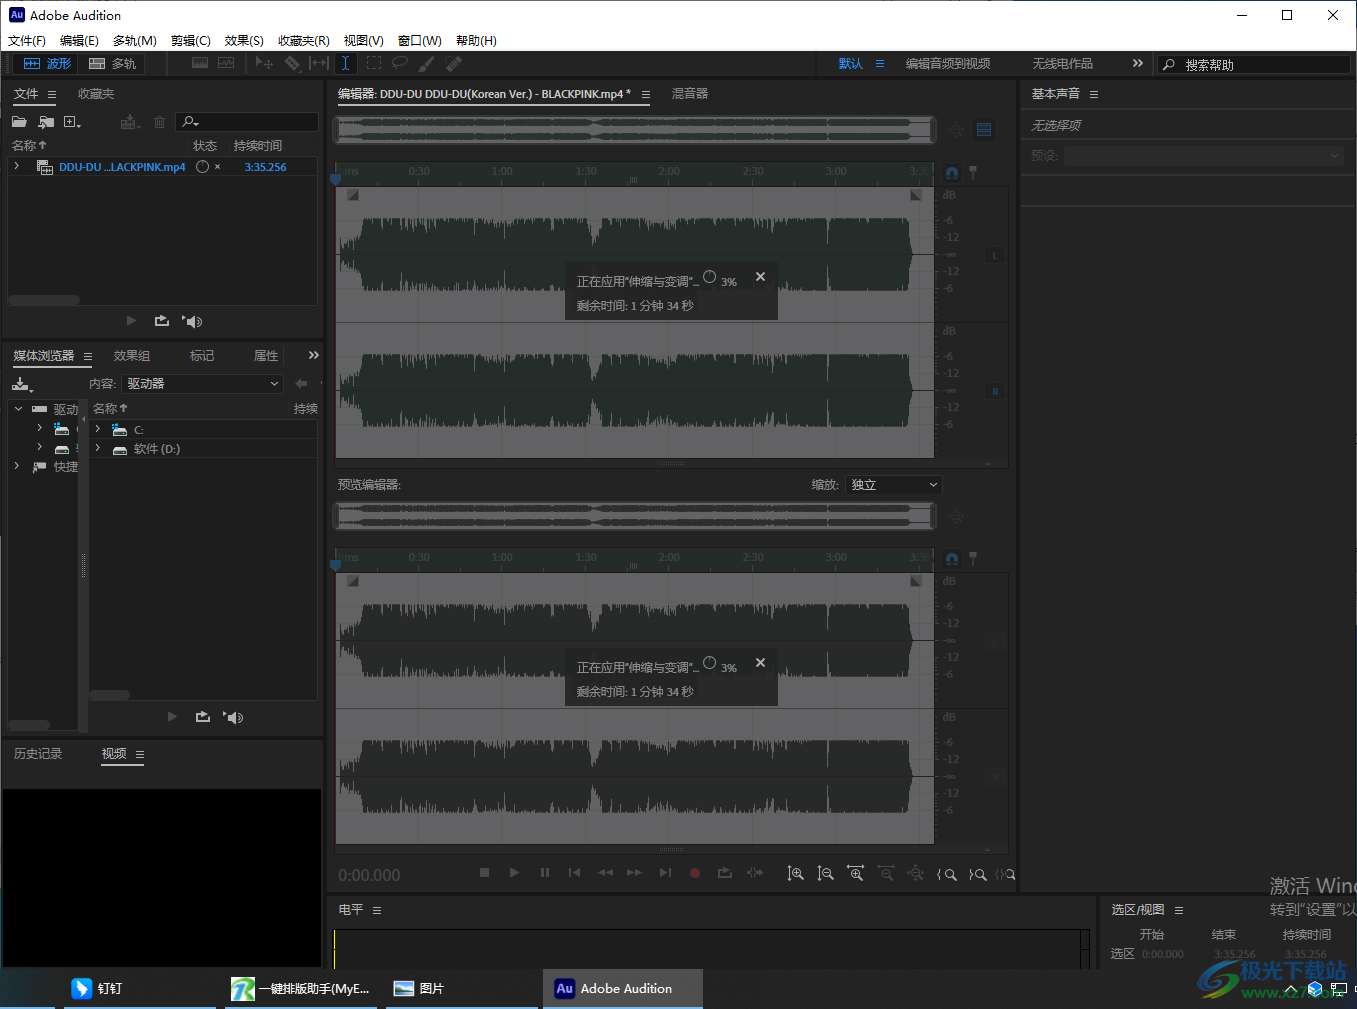Select the 编辑音频到视频 workspace
The image size is (1357, 1009).
[947, 64]
